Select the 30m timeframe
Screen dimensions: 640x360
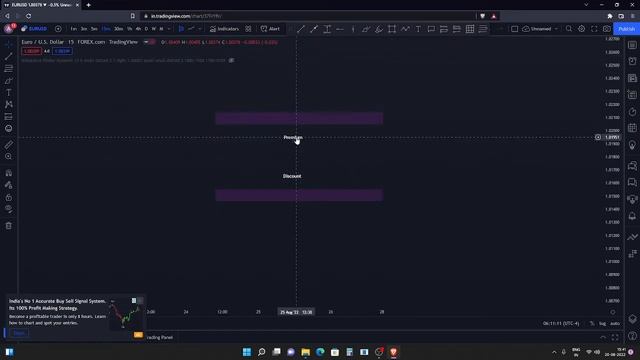pos(118,29)
